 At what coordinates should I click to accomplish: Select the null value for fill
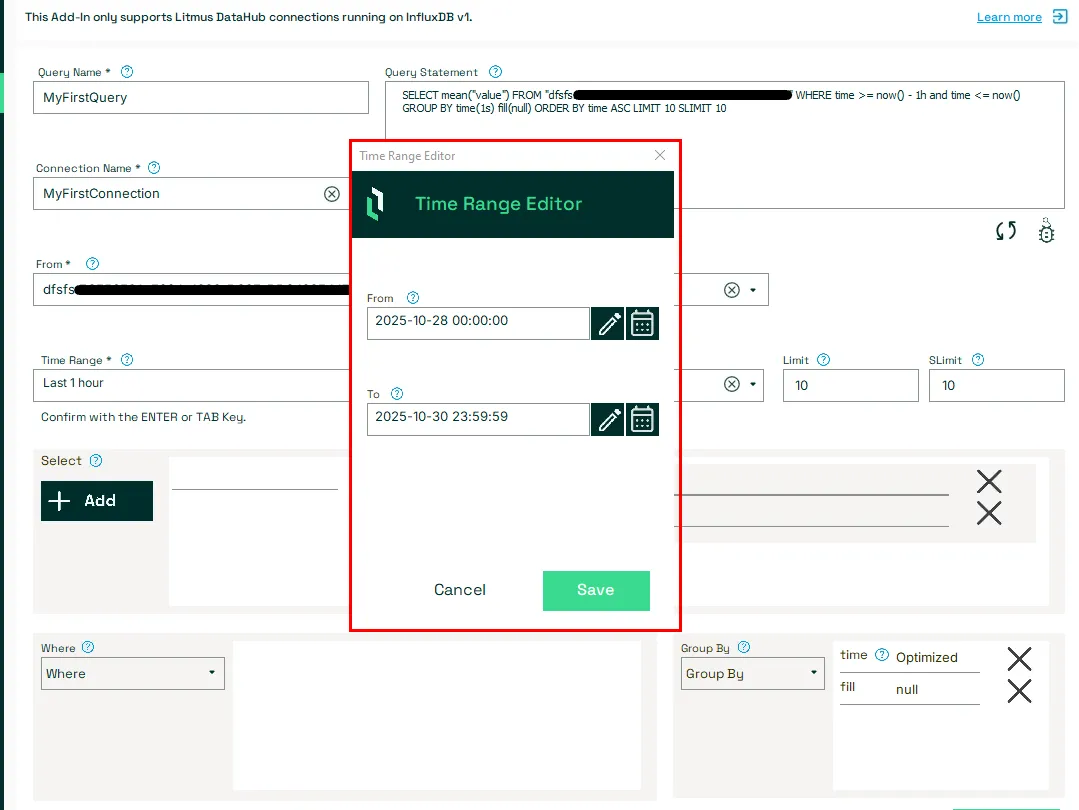coord(907,690)
